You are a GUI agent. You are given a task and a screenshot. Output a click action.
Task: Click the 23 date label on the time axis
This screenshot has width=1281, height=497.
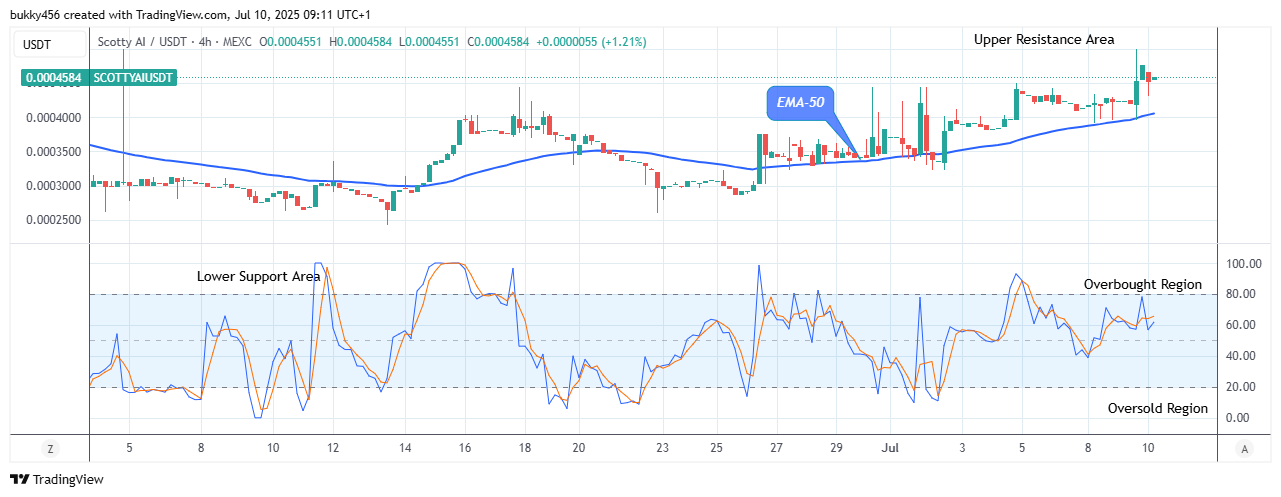(663, 449)
